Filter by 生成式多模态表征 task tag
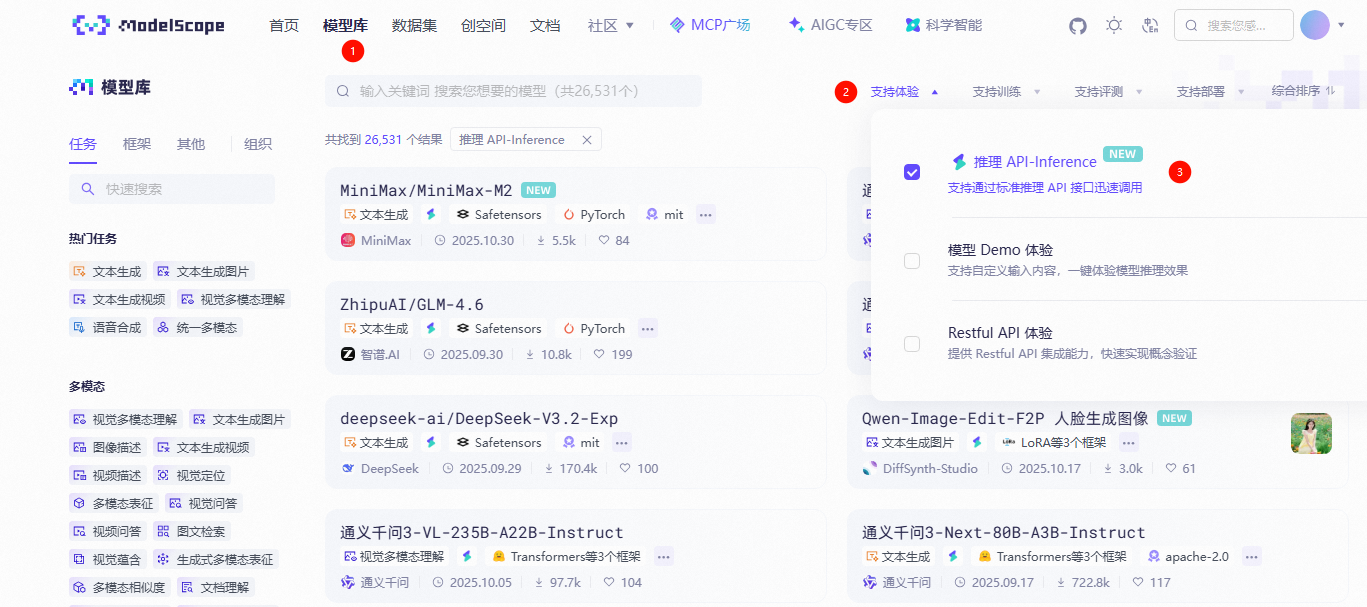 [215, 559]
